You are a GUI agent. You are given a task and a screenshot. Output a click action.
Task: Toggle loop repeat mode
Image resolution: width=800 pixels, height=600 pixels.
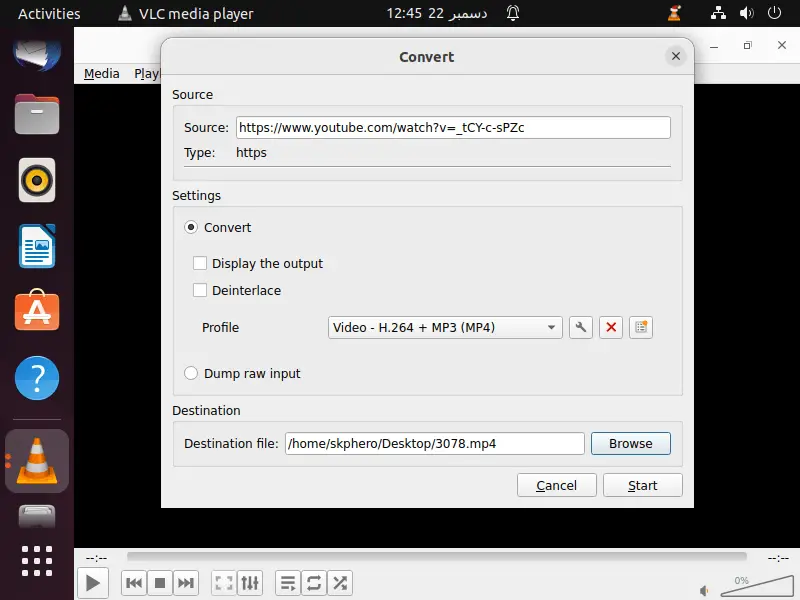314,583
